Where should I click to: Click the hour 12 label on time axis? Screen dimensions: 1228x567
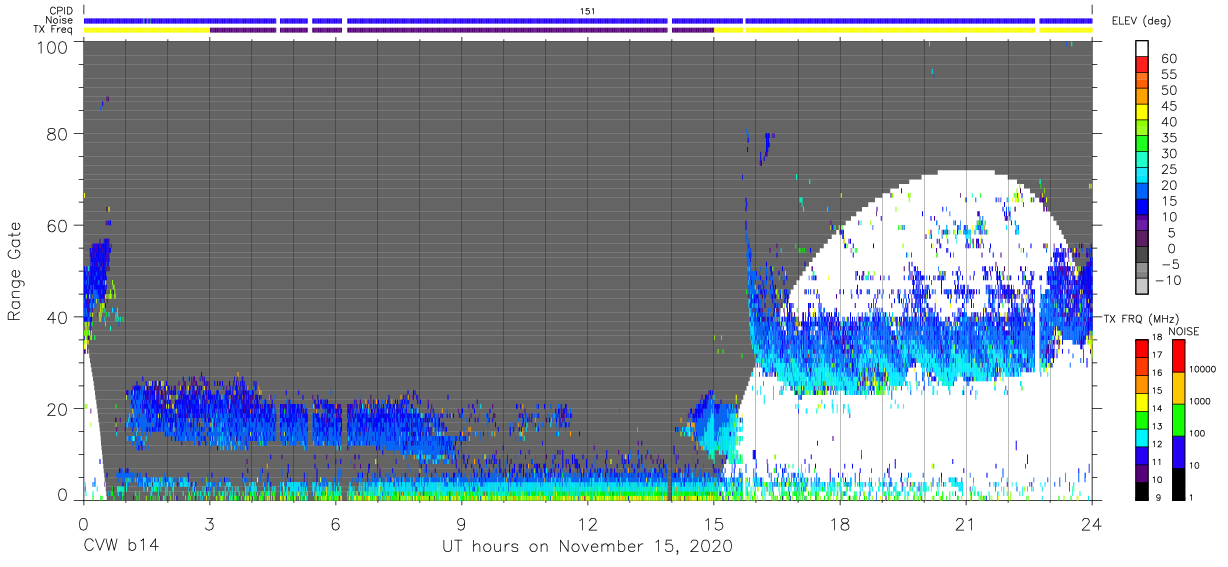pyautogui.click(x=587, y=522)
